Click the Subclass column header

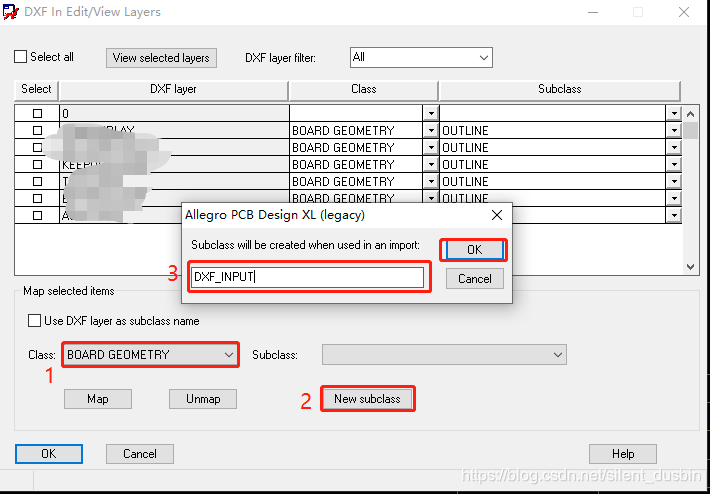pyautogui.click(x=560, y=89)
